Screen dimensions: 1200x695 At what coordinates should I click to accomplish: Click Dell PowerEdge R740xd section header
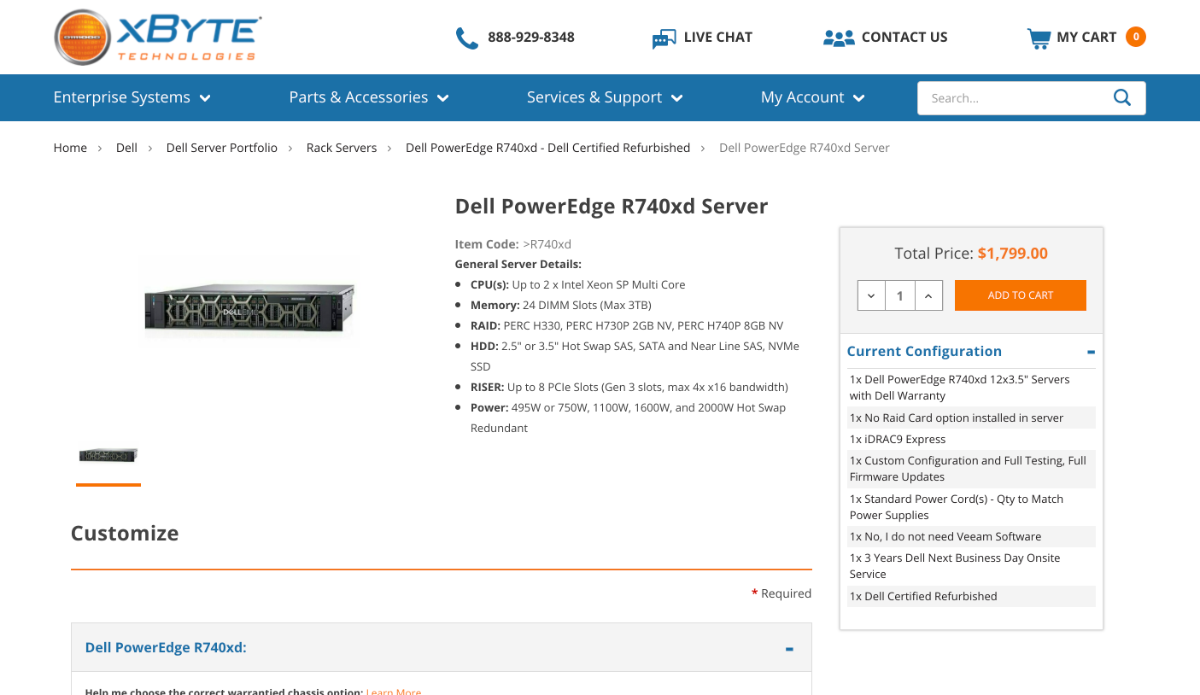(x=441, y=647)
